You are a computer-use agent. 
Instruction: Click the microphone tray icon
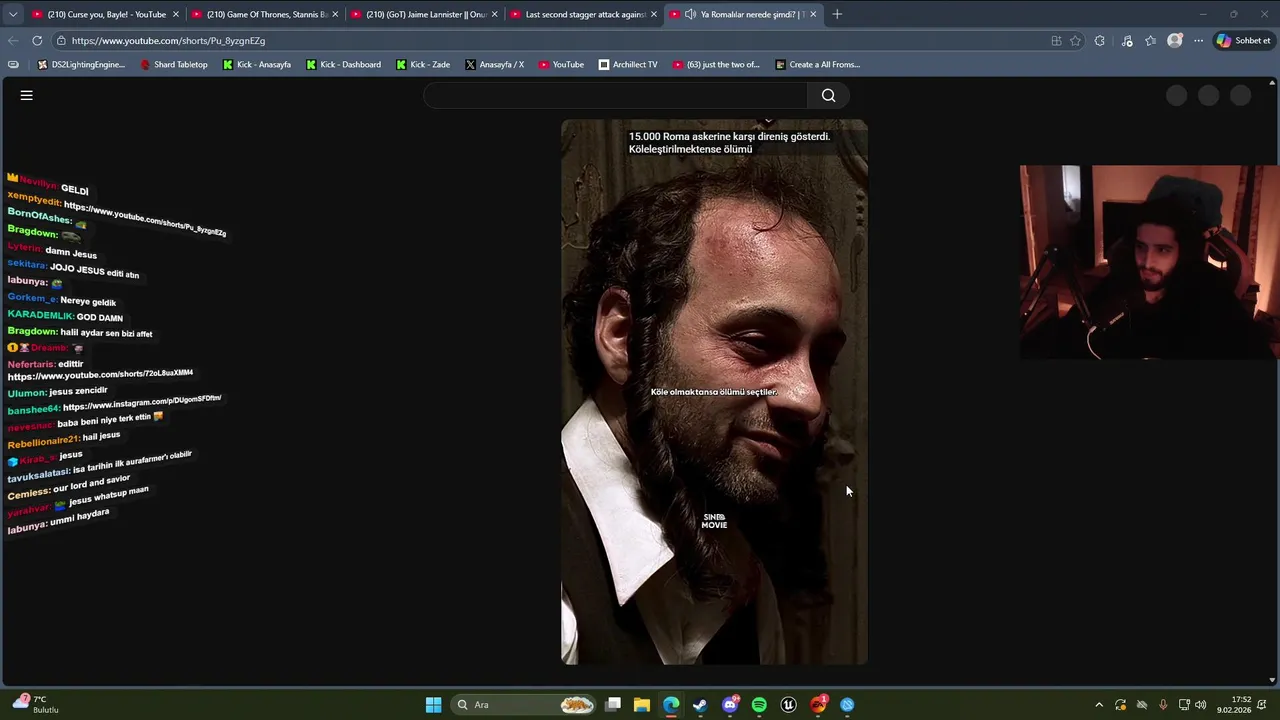pyautogui.click(x=1162, y=705)
